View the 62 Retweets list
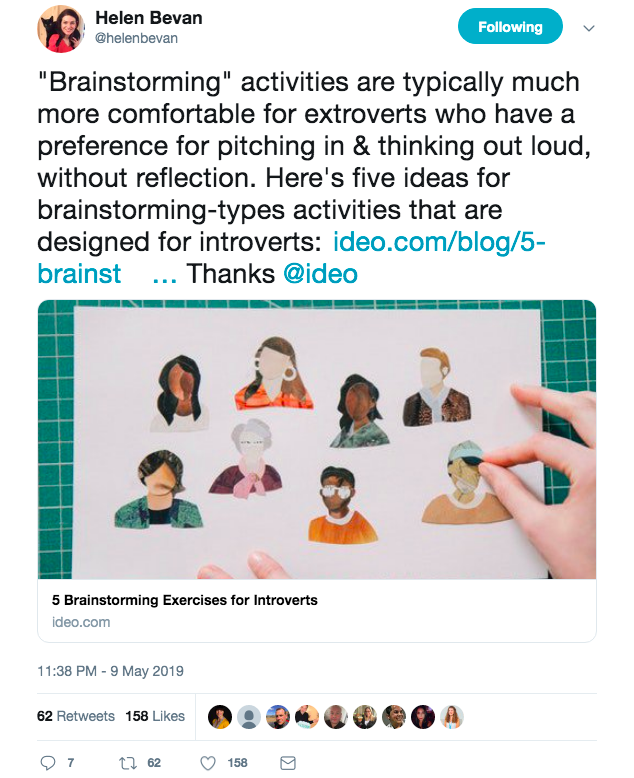Image resolution: width=634 pixels, height=778 pixels. (76, 716)
